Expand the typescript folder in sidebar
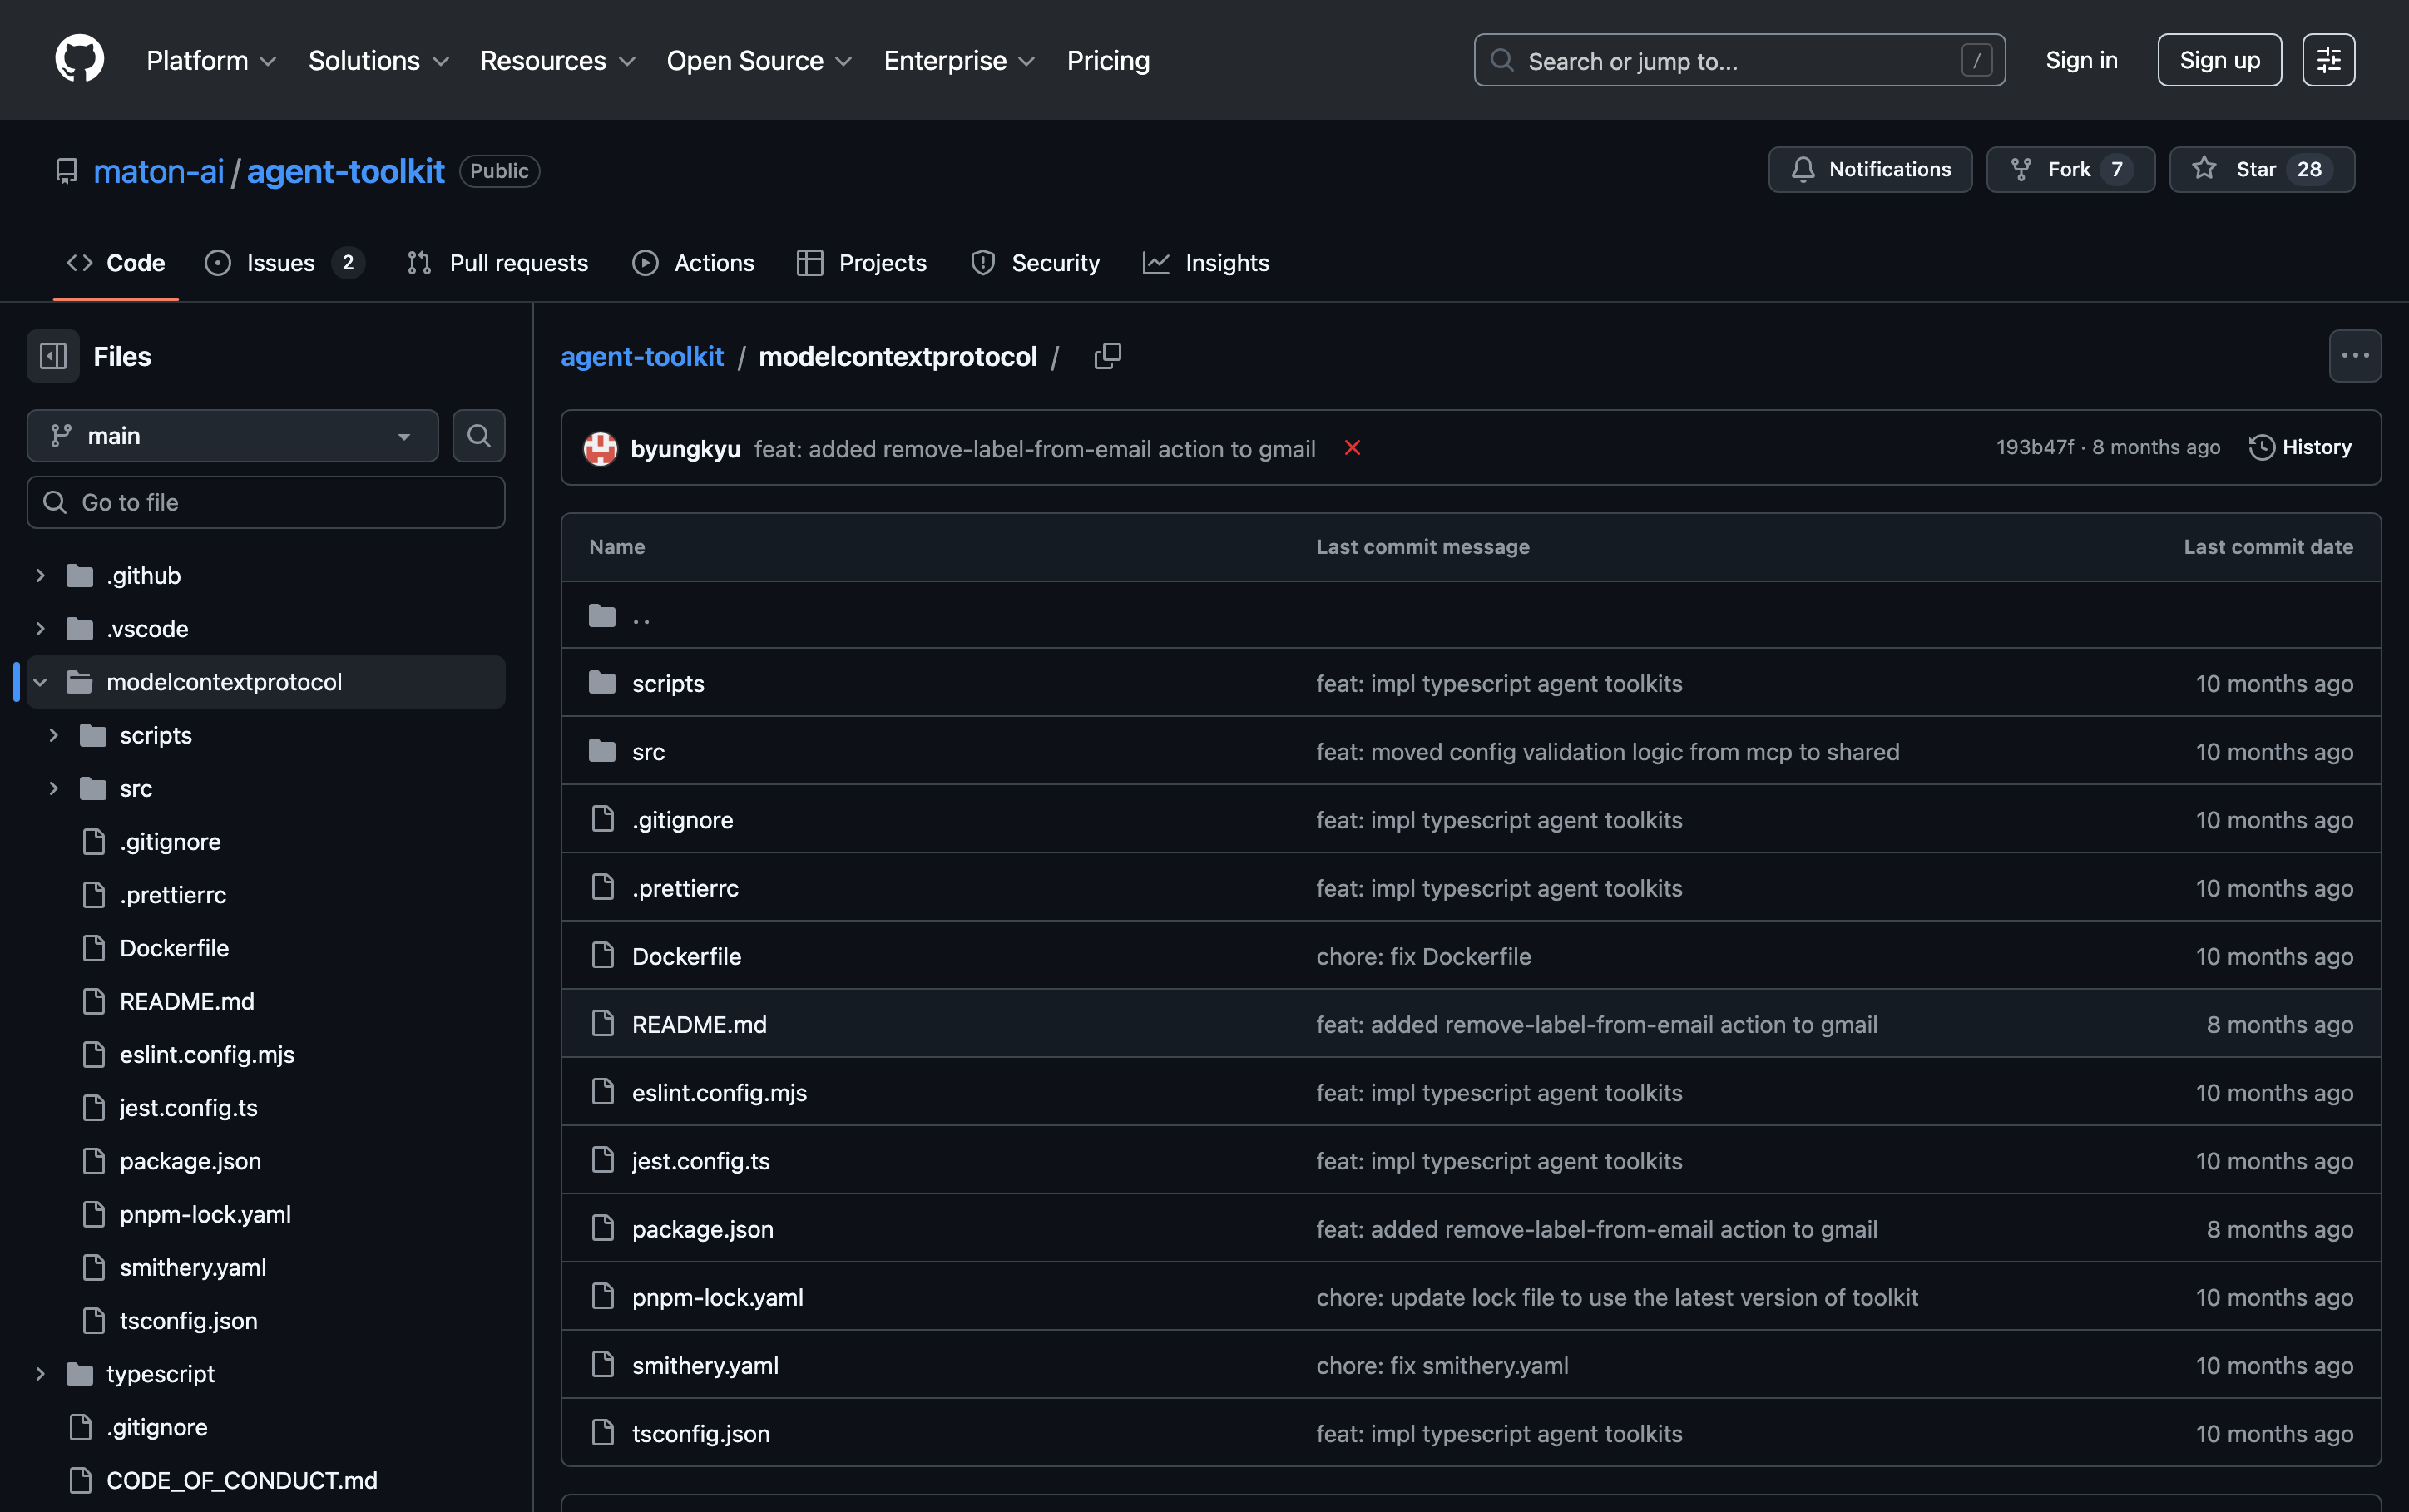 point(41,1374)
